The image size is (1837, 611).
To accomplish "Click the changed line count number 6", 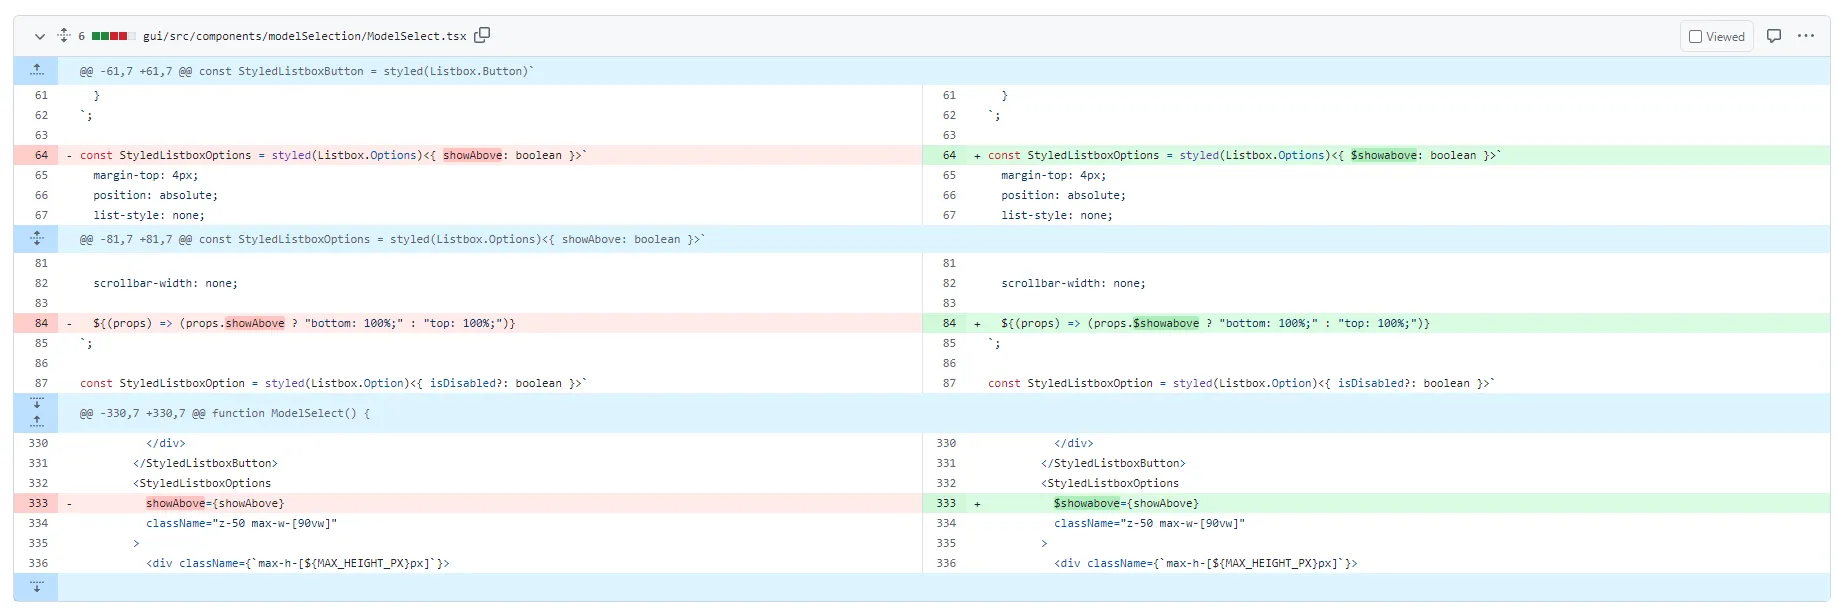I will point(82,36).
